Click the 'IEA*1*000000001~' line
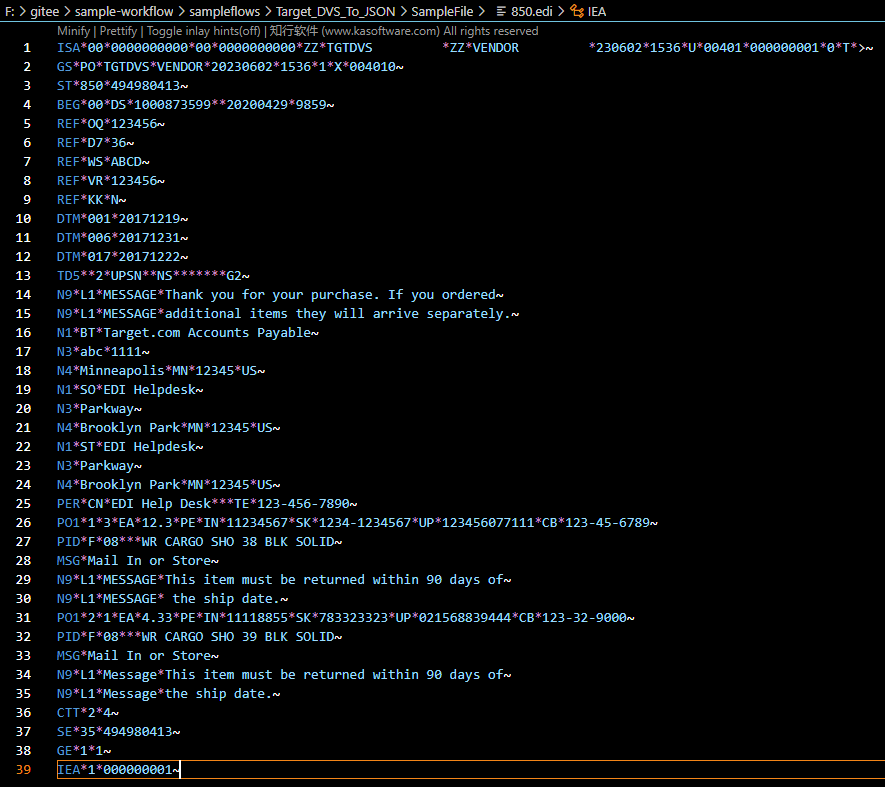This screenshot has width=885, height=787. coord(119,769)
